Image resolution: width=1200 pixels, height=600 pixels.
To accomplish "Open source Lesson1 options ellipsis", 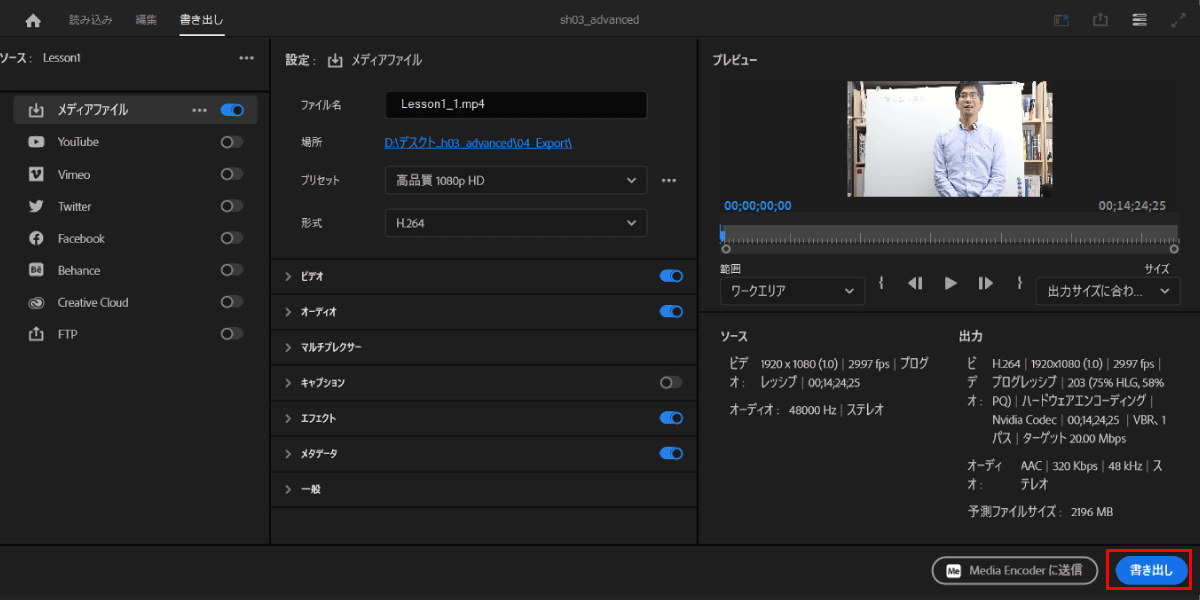I will pyautogui.click(x=246, y=58).
